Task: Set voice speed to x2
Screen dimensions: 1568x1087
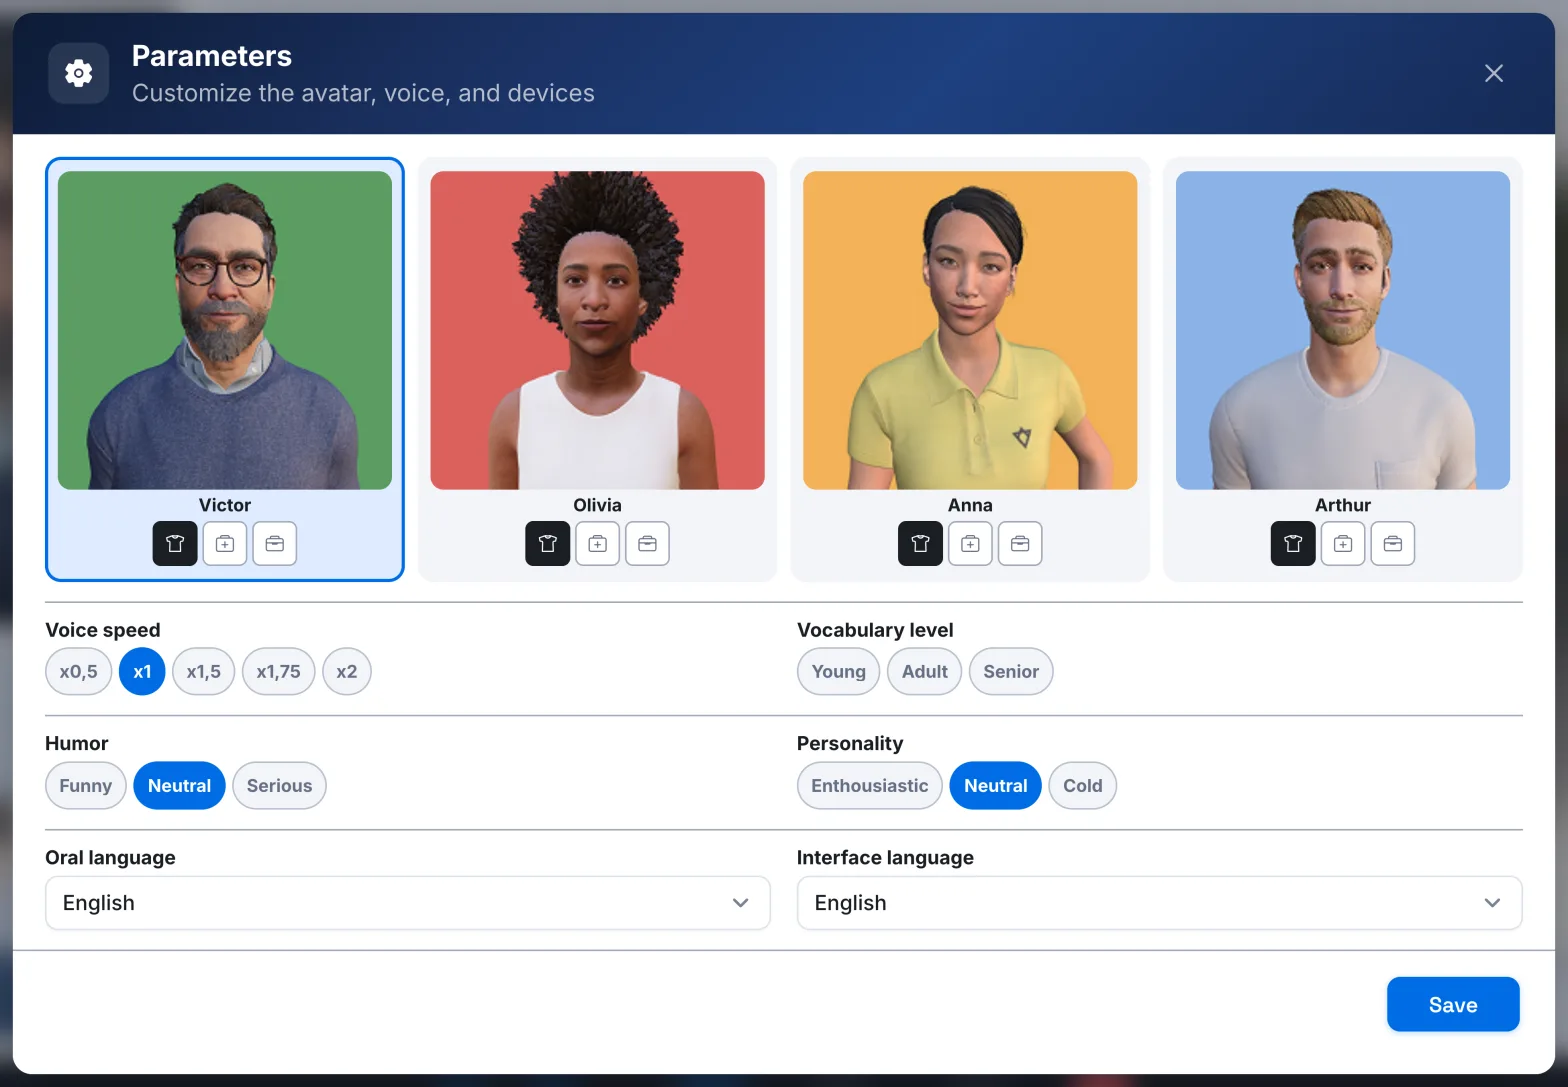Action: (347, 672)
